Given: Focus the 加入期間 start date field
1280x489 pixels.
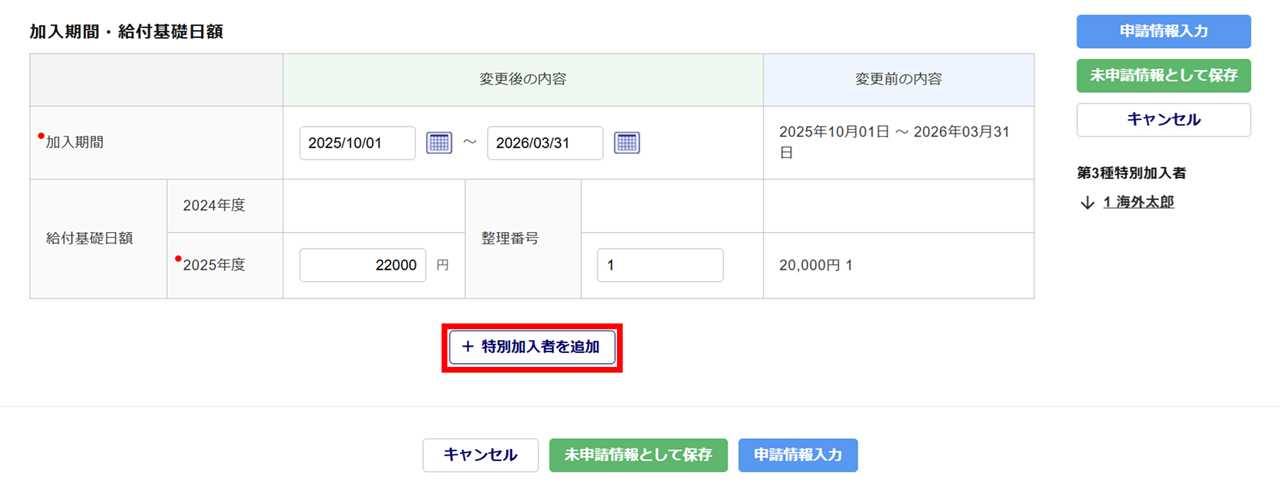Looking at the screenshot, I should tap(357, 143).
